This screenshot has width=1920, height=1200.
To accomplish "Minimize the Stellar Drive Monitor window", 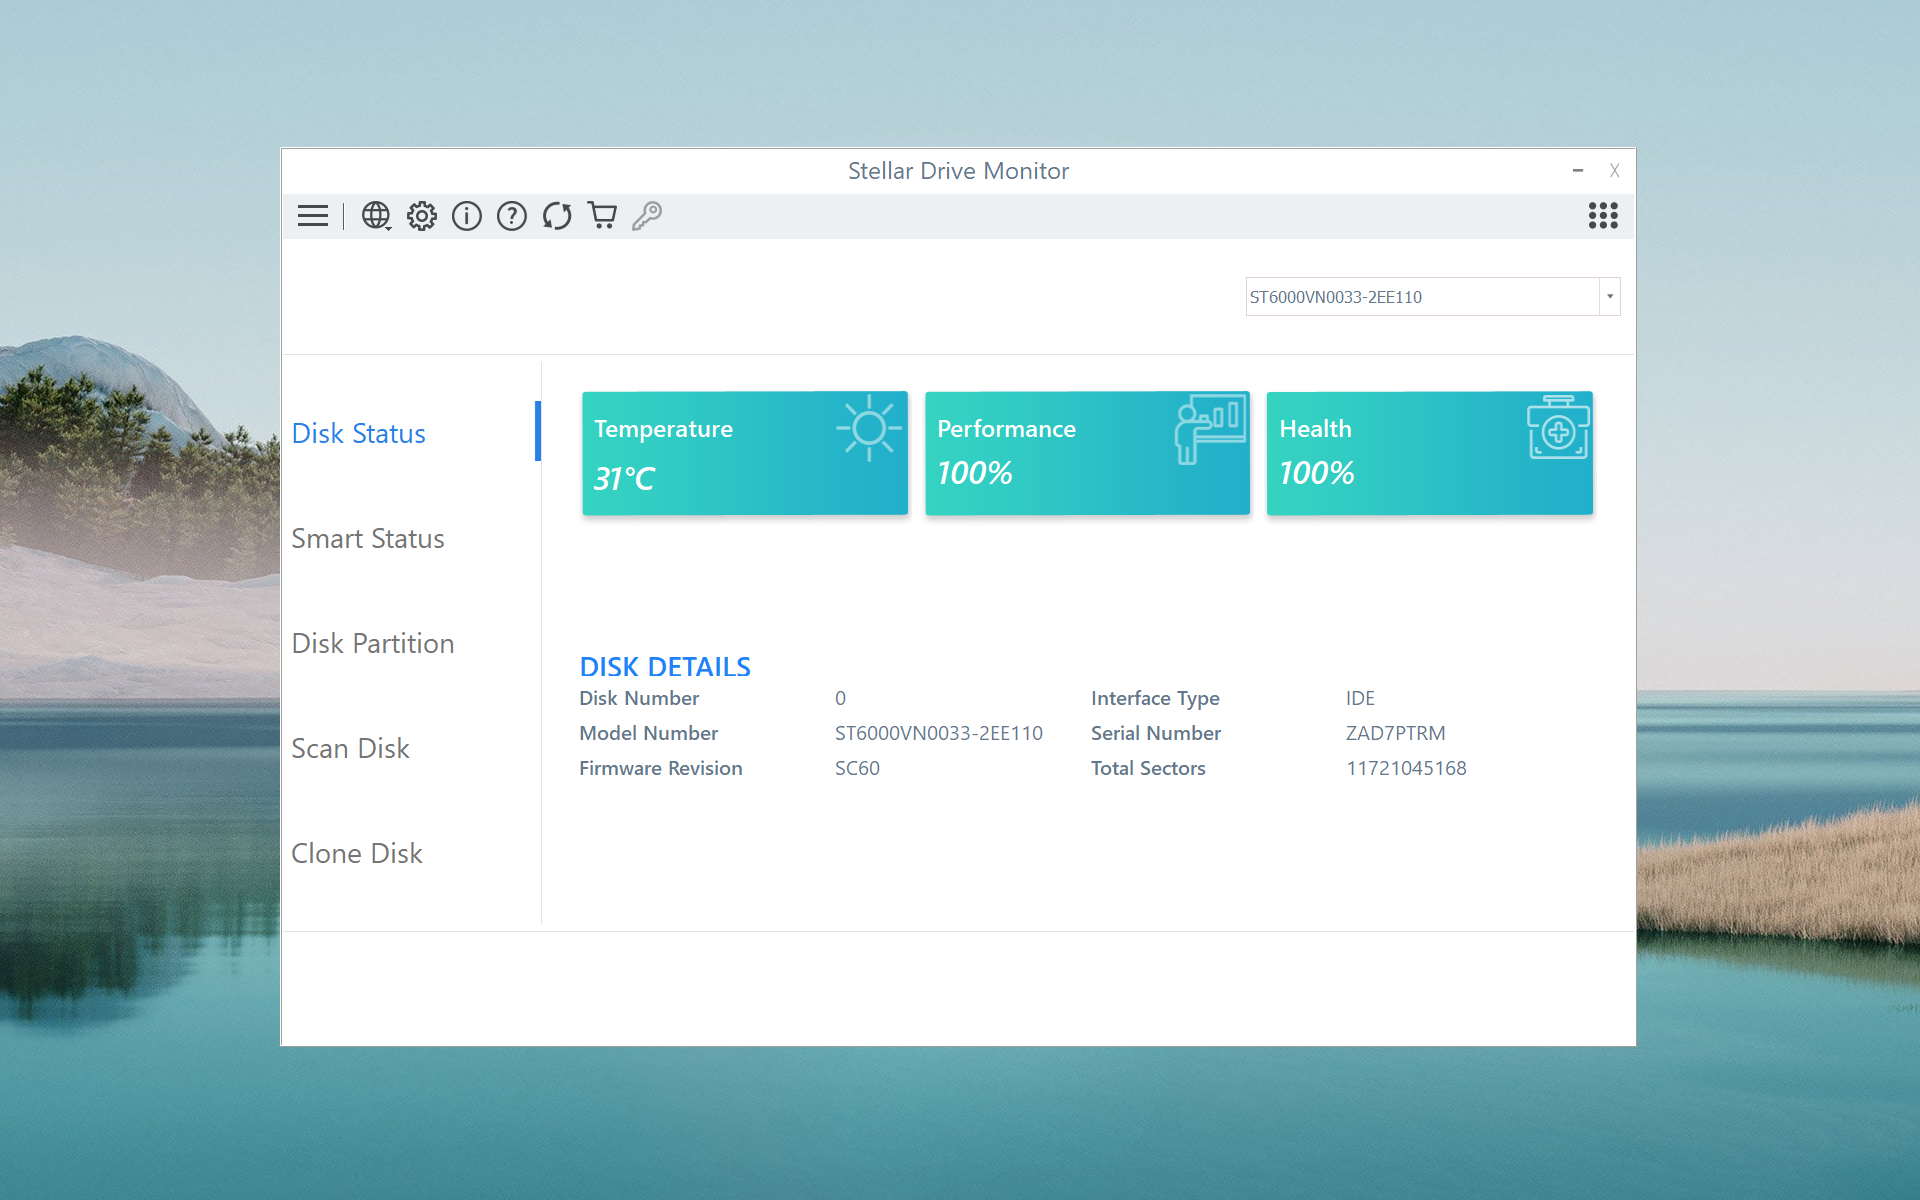I will [x=1578, y=171].
